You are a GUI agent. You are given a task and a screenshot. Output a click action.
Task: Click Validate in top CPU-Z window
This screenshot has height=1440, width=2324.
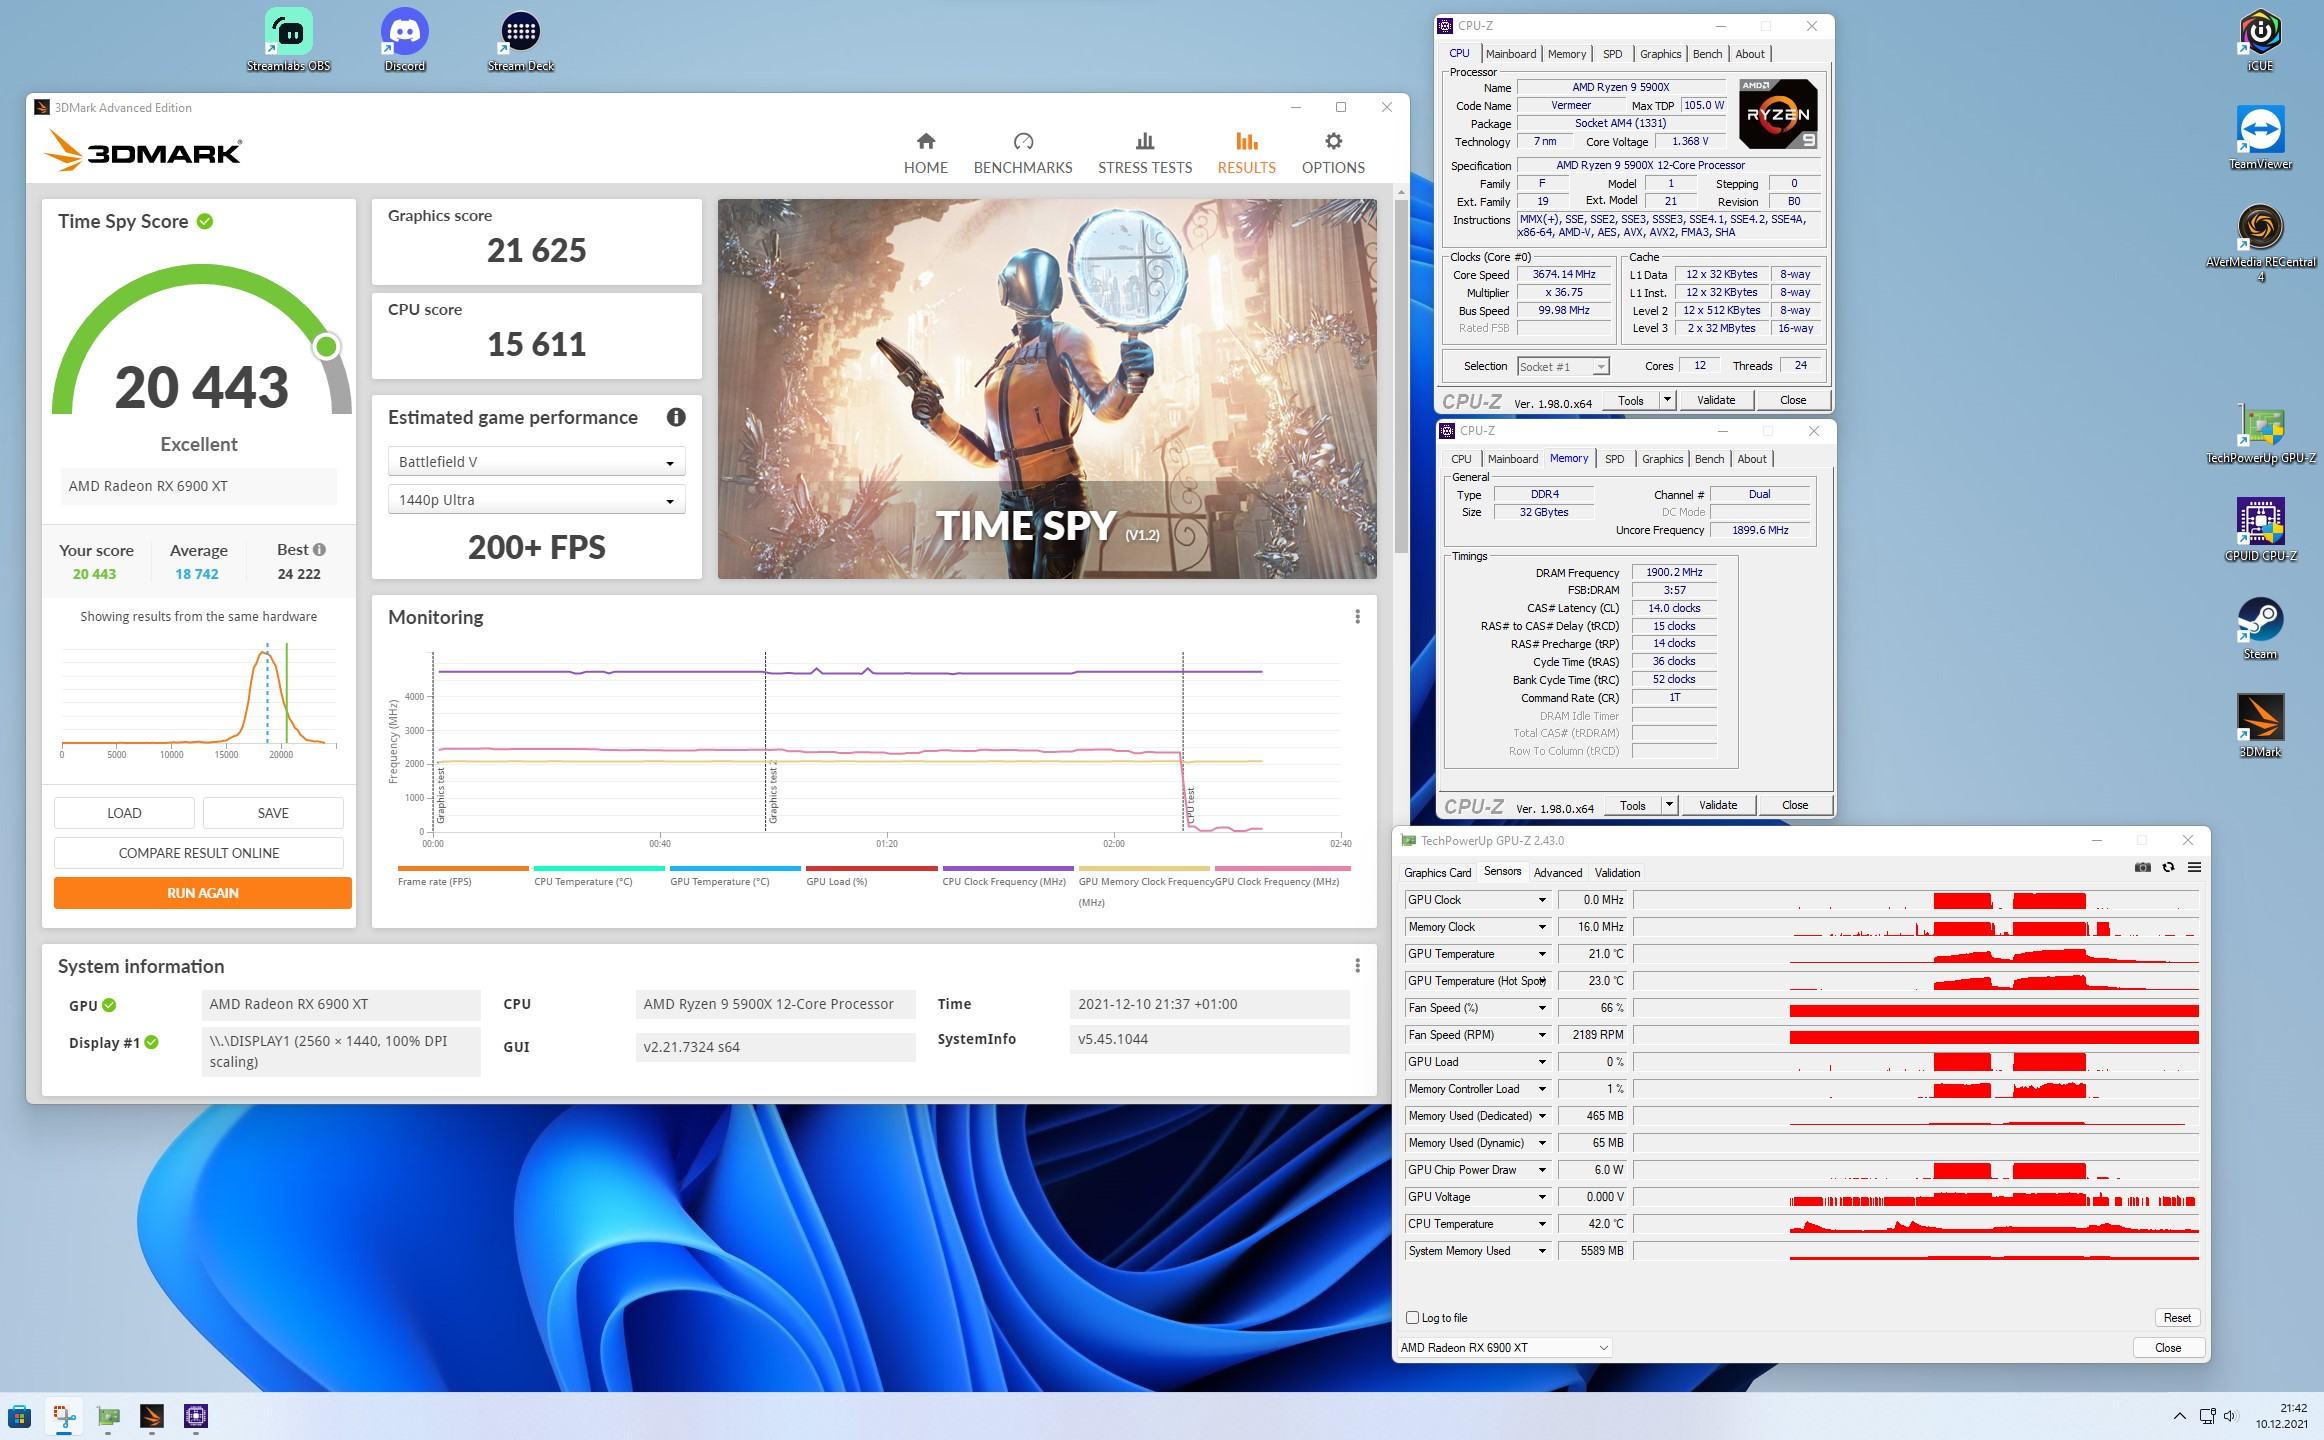(x=1716, y=400)
